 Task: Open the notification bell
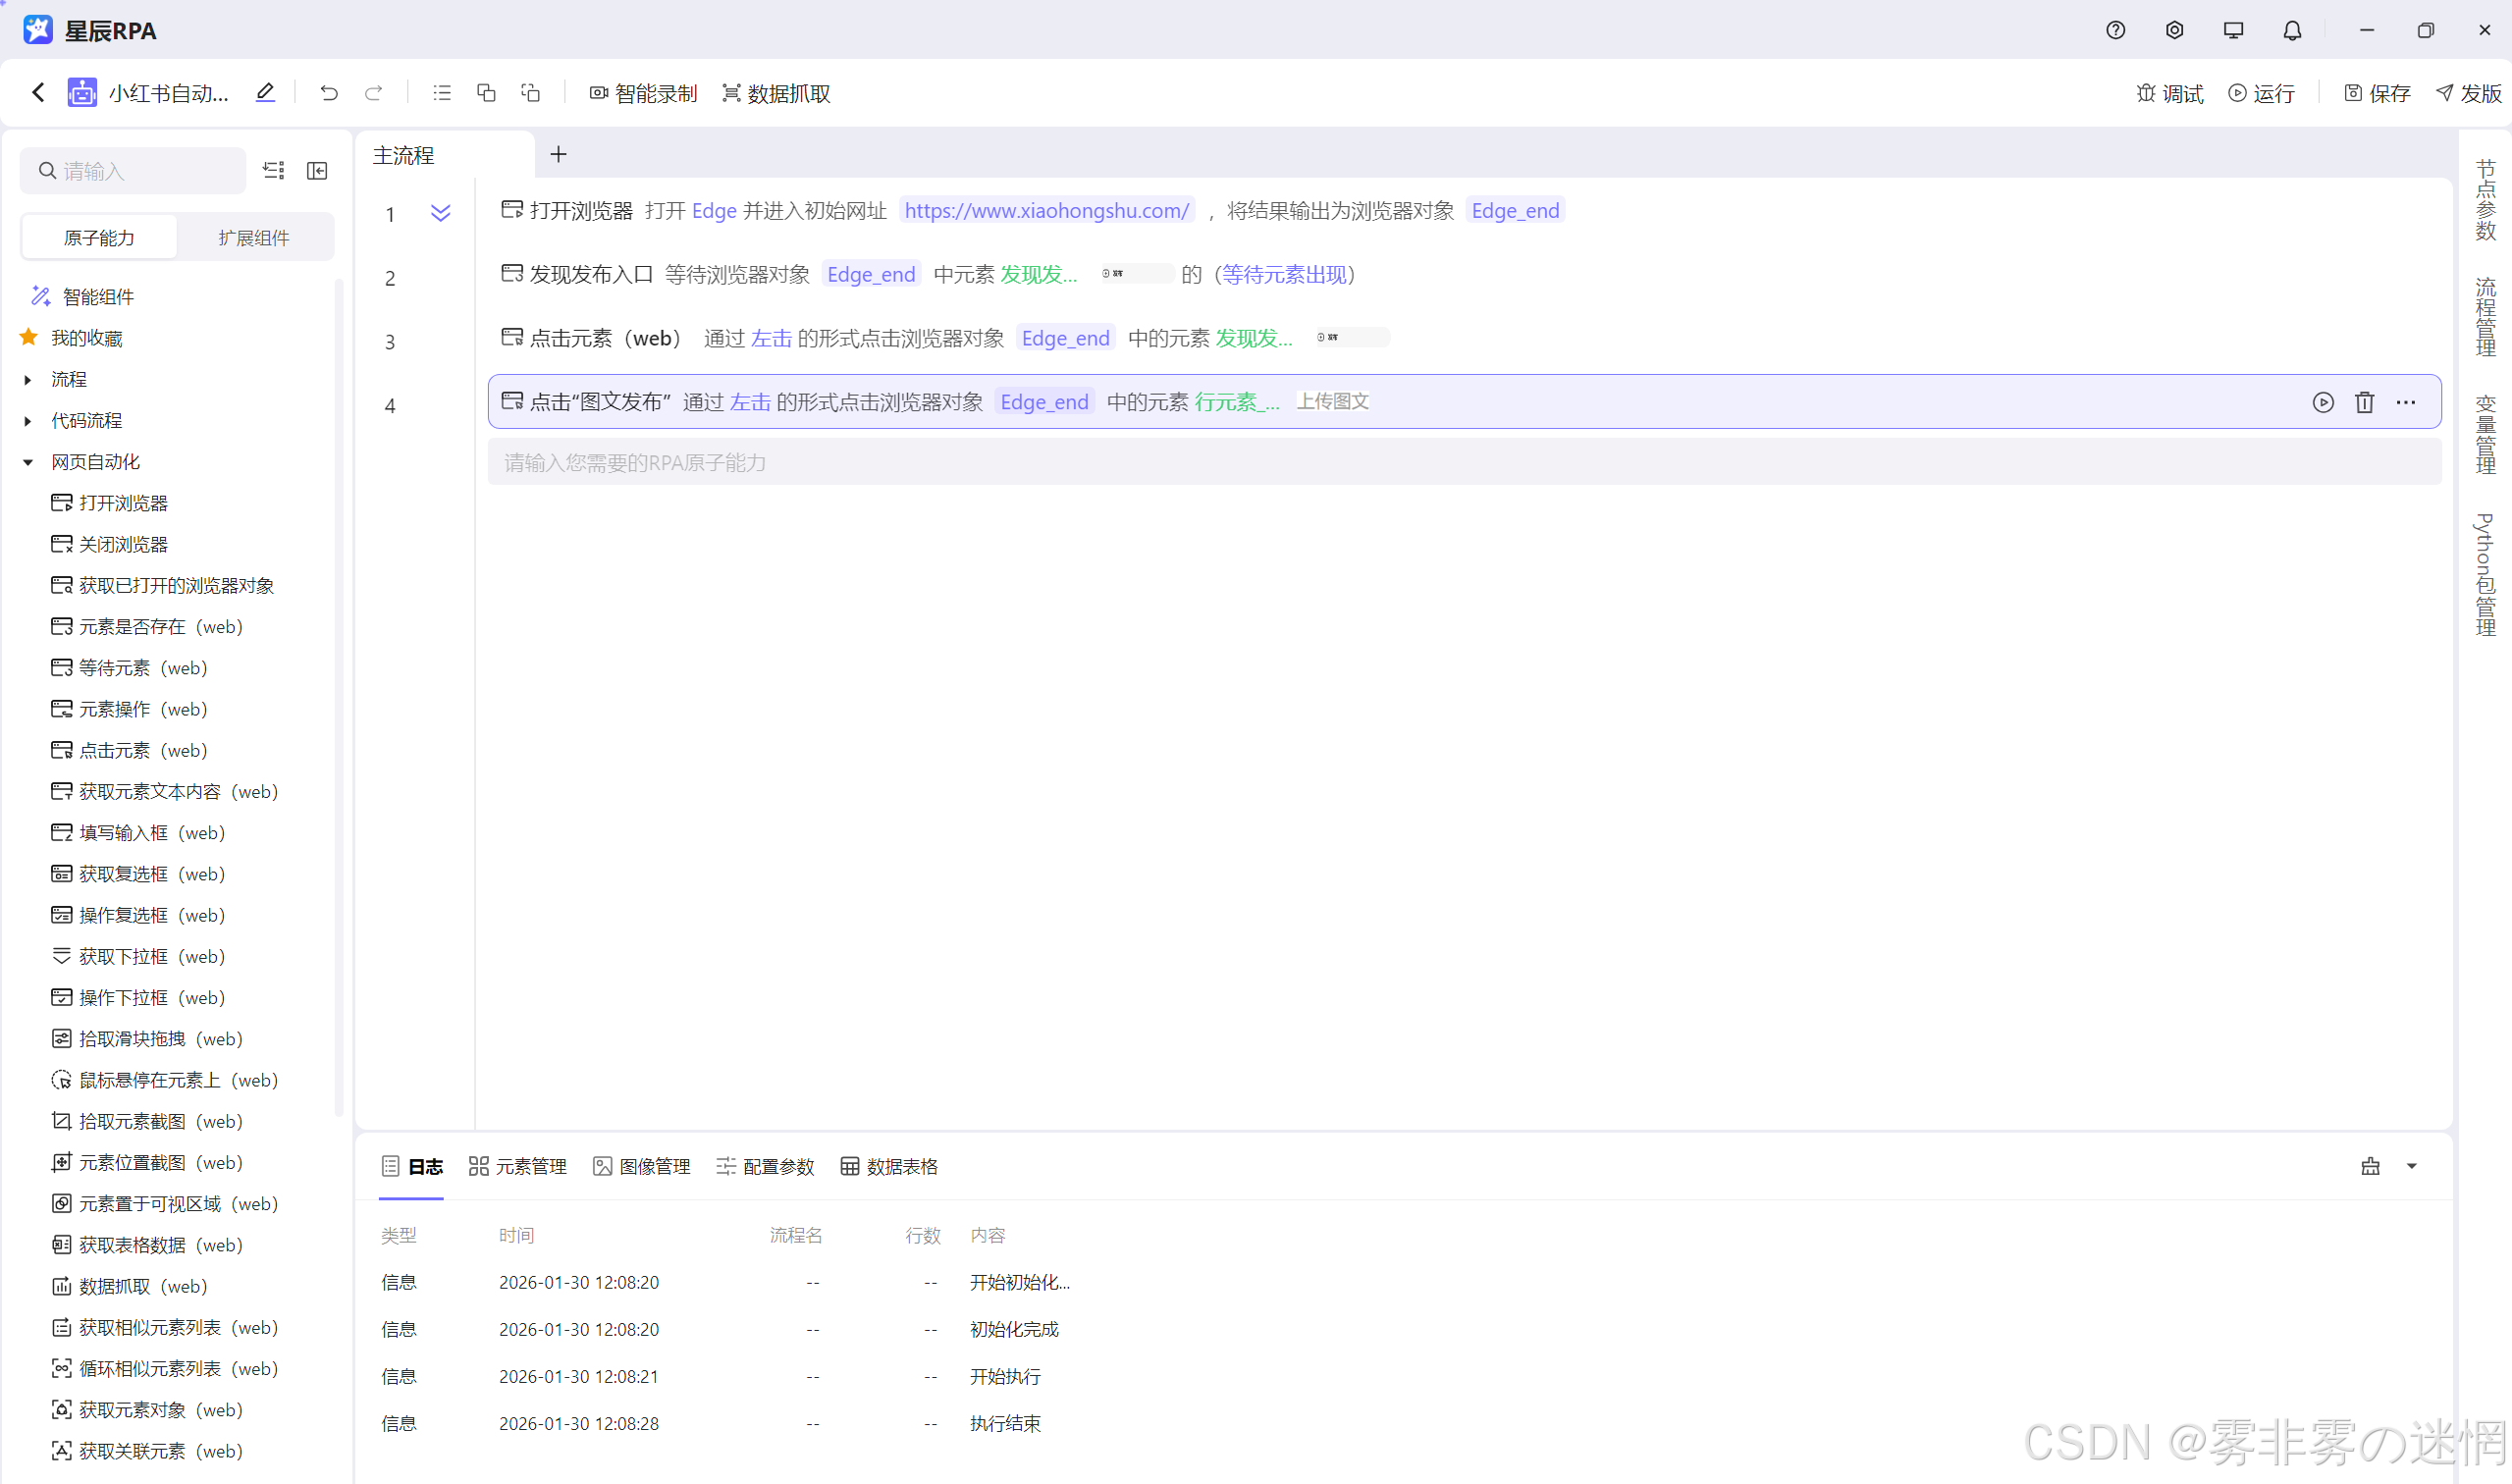pyautogui.click(x=2291, y=30)
